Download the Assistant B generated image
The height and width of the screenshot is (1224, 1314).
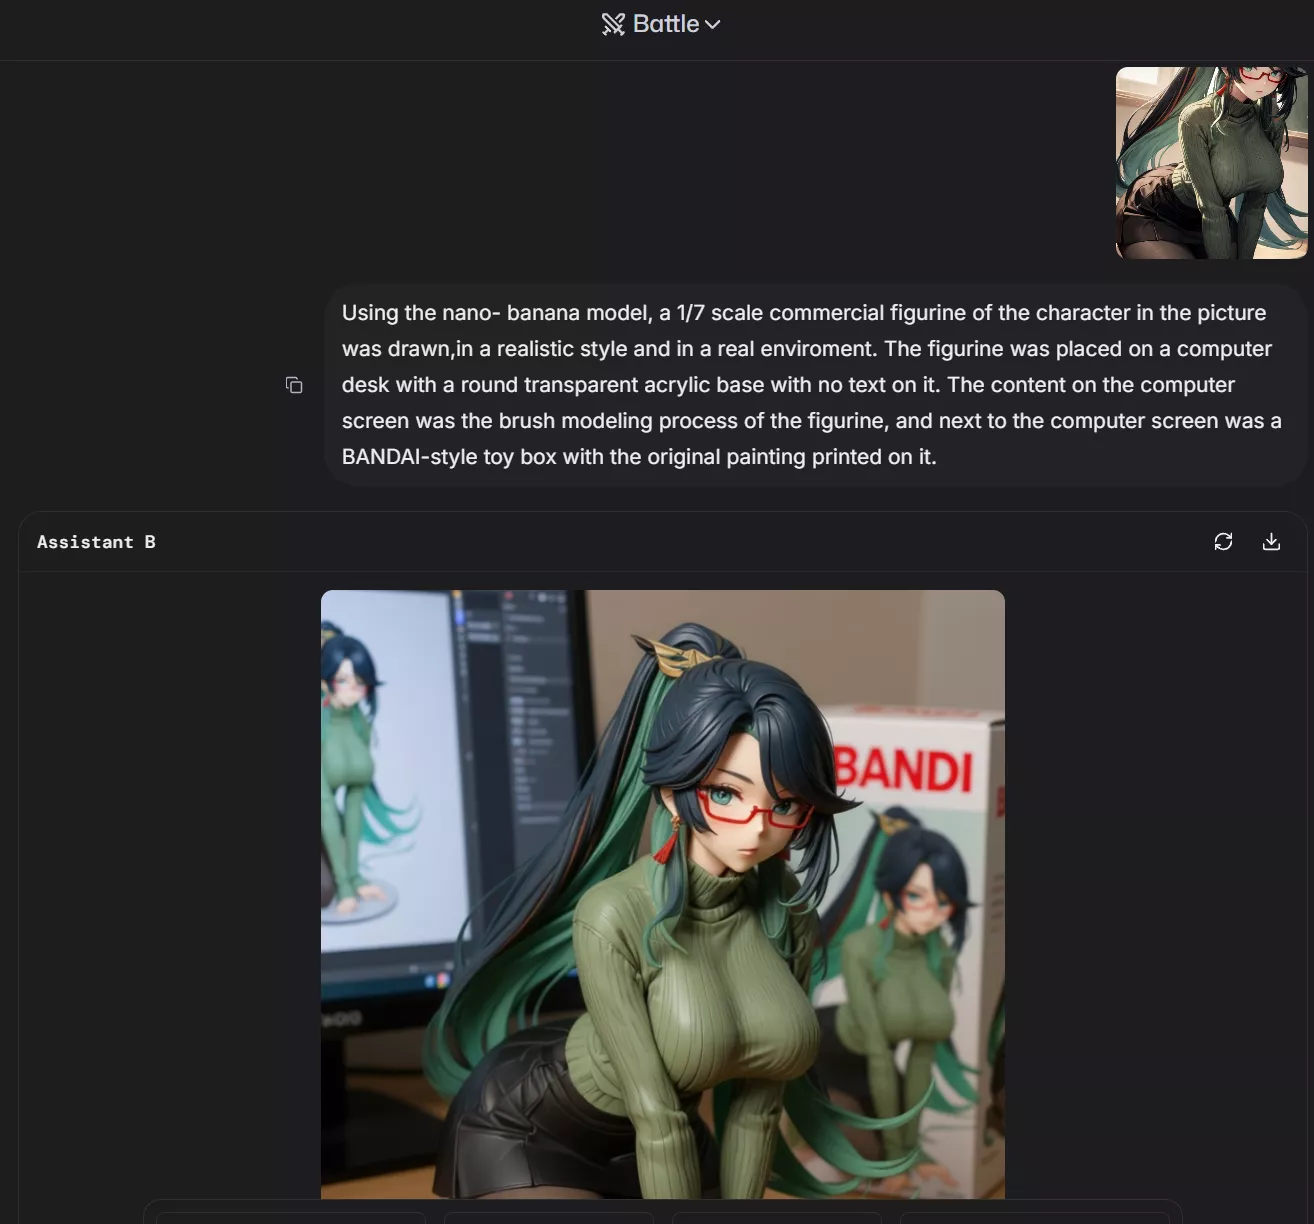1271,542
